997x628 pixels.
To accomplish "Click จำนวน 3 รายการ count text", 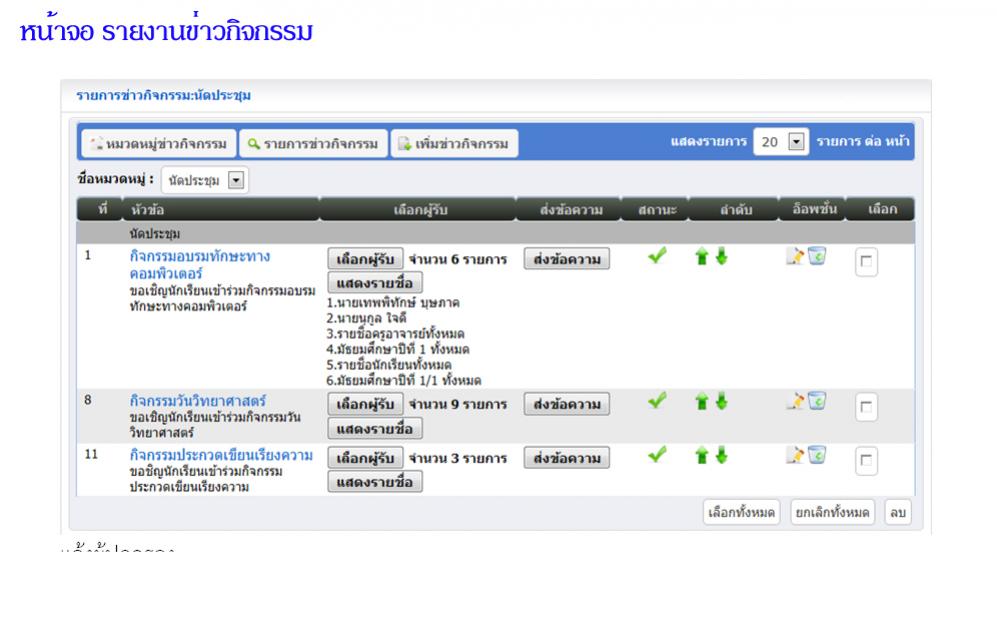I will point(458,458).
